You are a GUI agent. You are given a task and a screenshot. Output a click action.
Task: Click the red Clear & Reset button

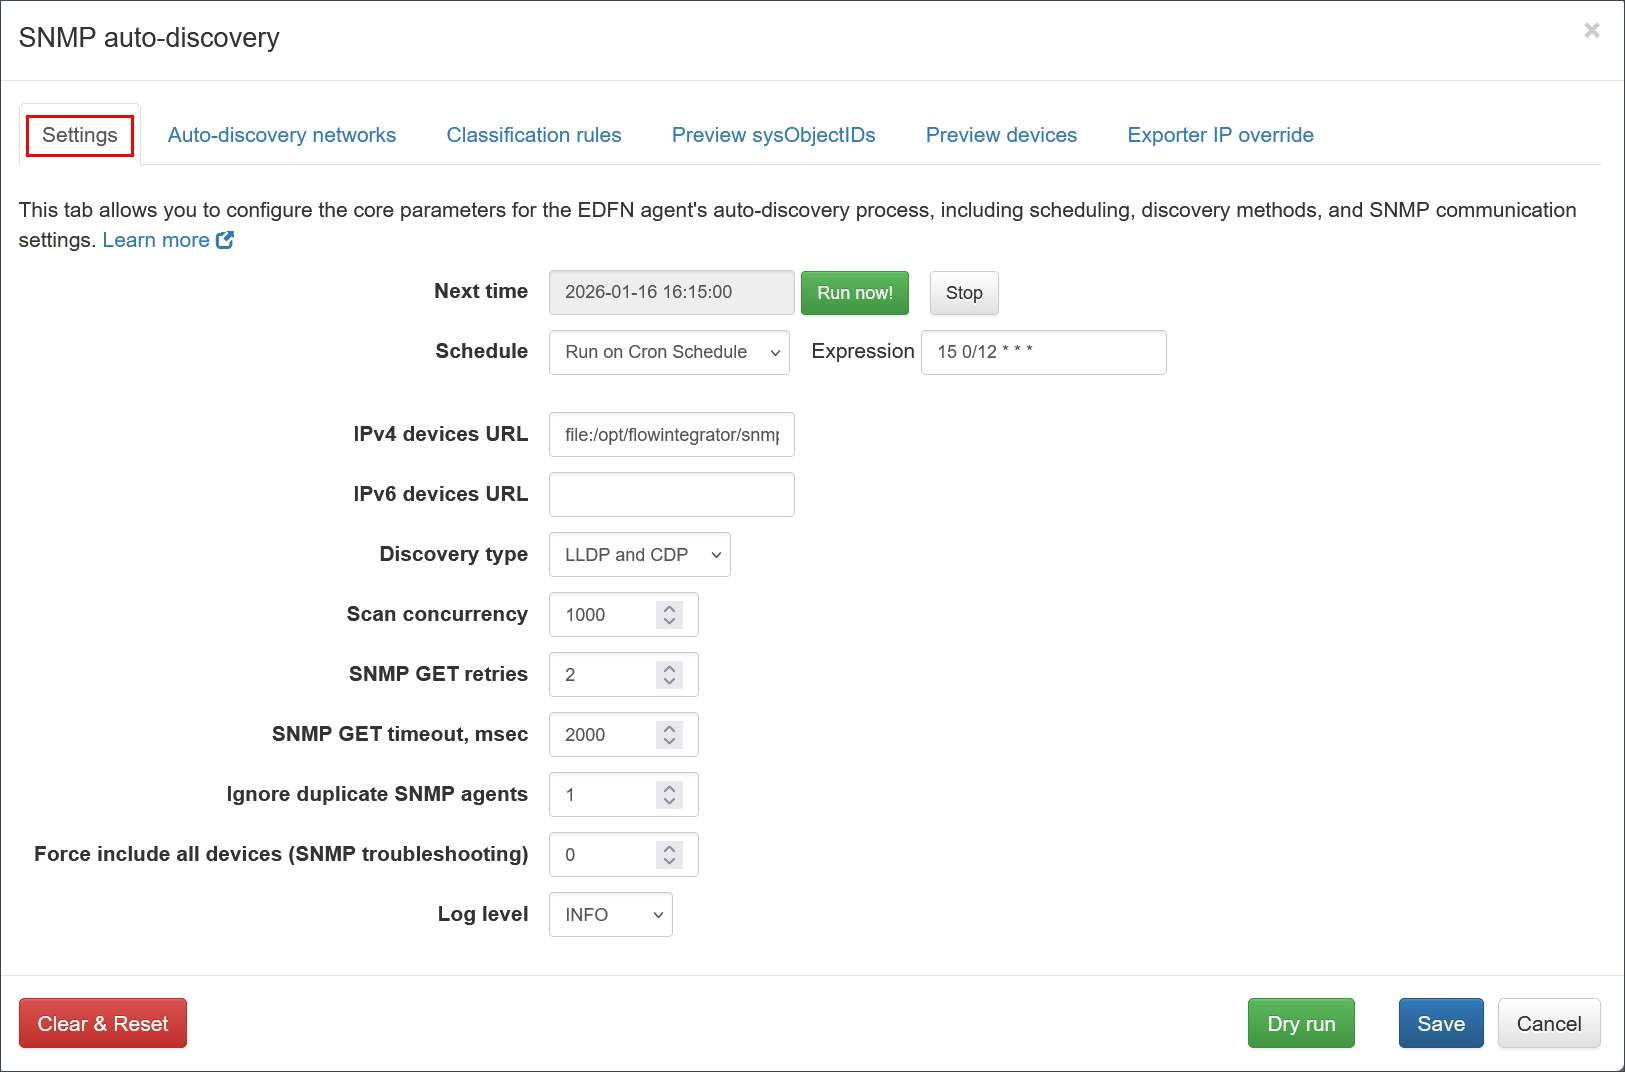point(103,1023)
